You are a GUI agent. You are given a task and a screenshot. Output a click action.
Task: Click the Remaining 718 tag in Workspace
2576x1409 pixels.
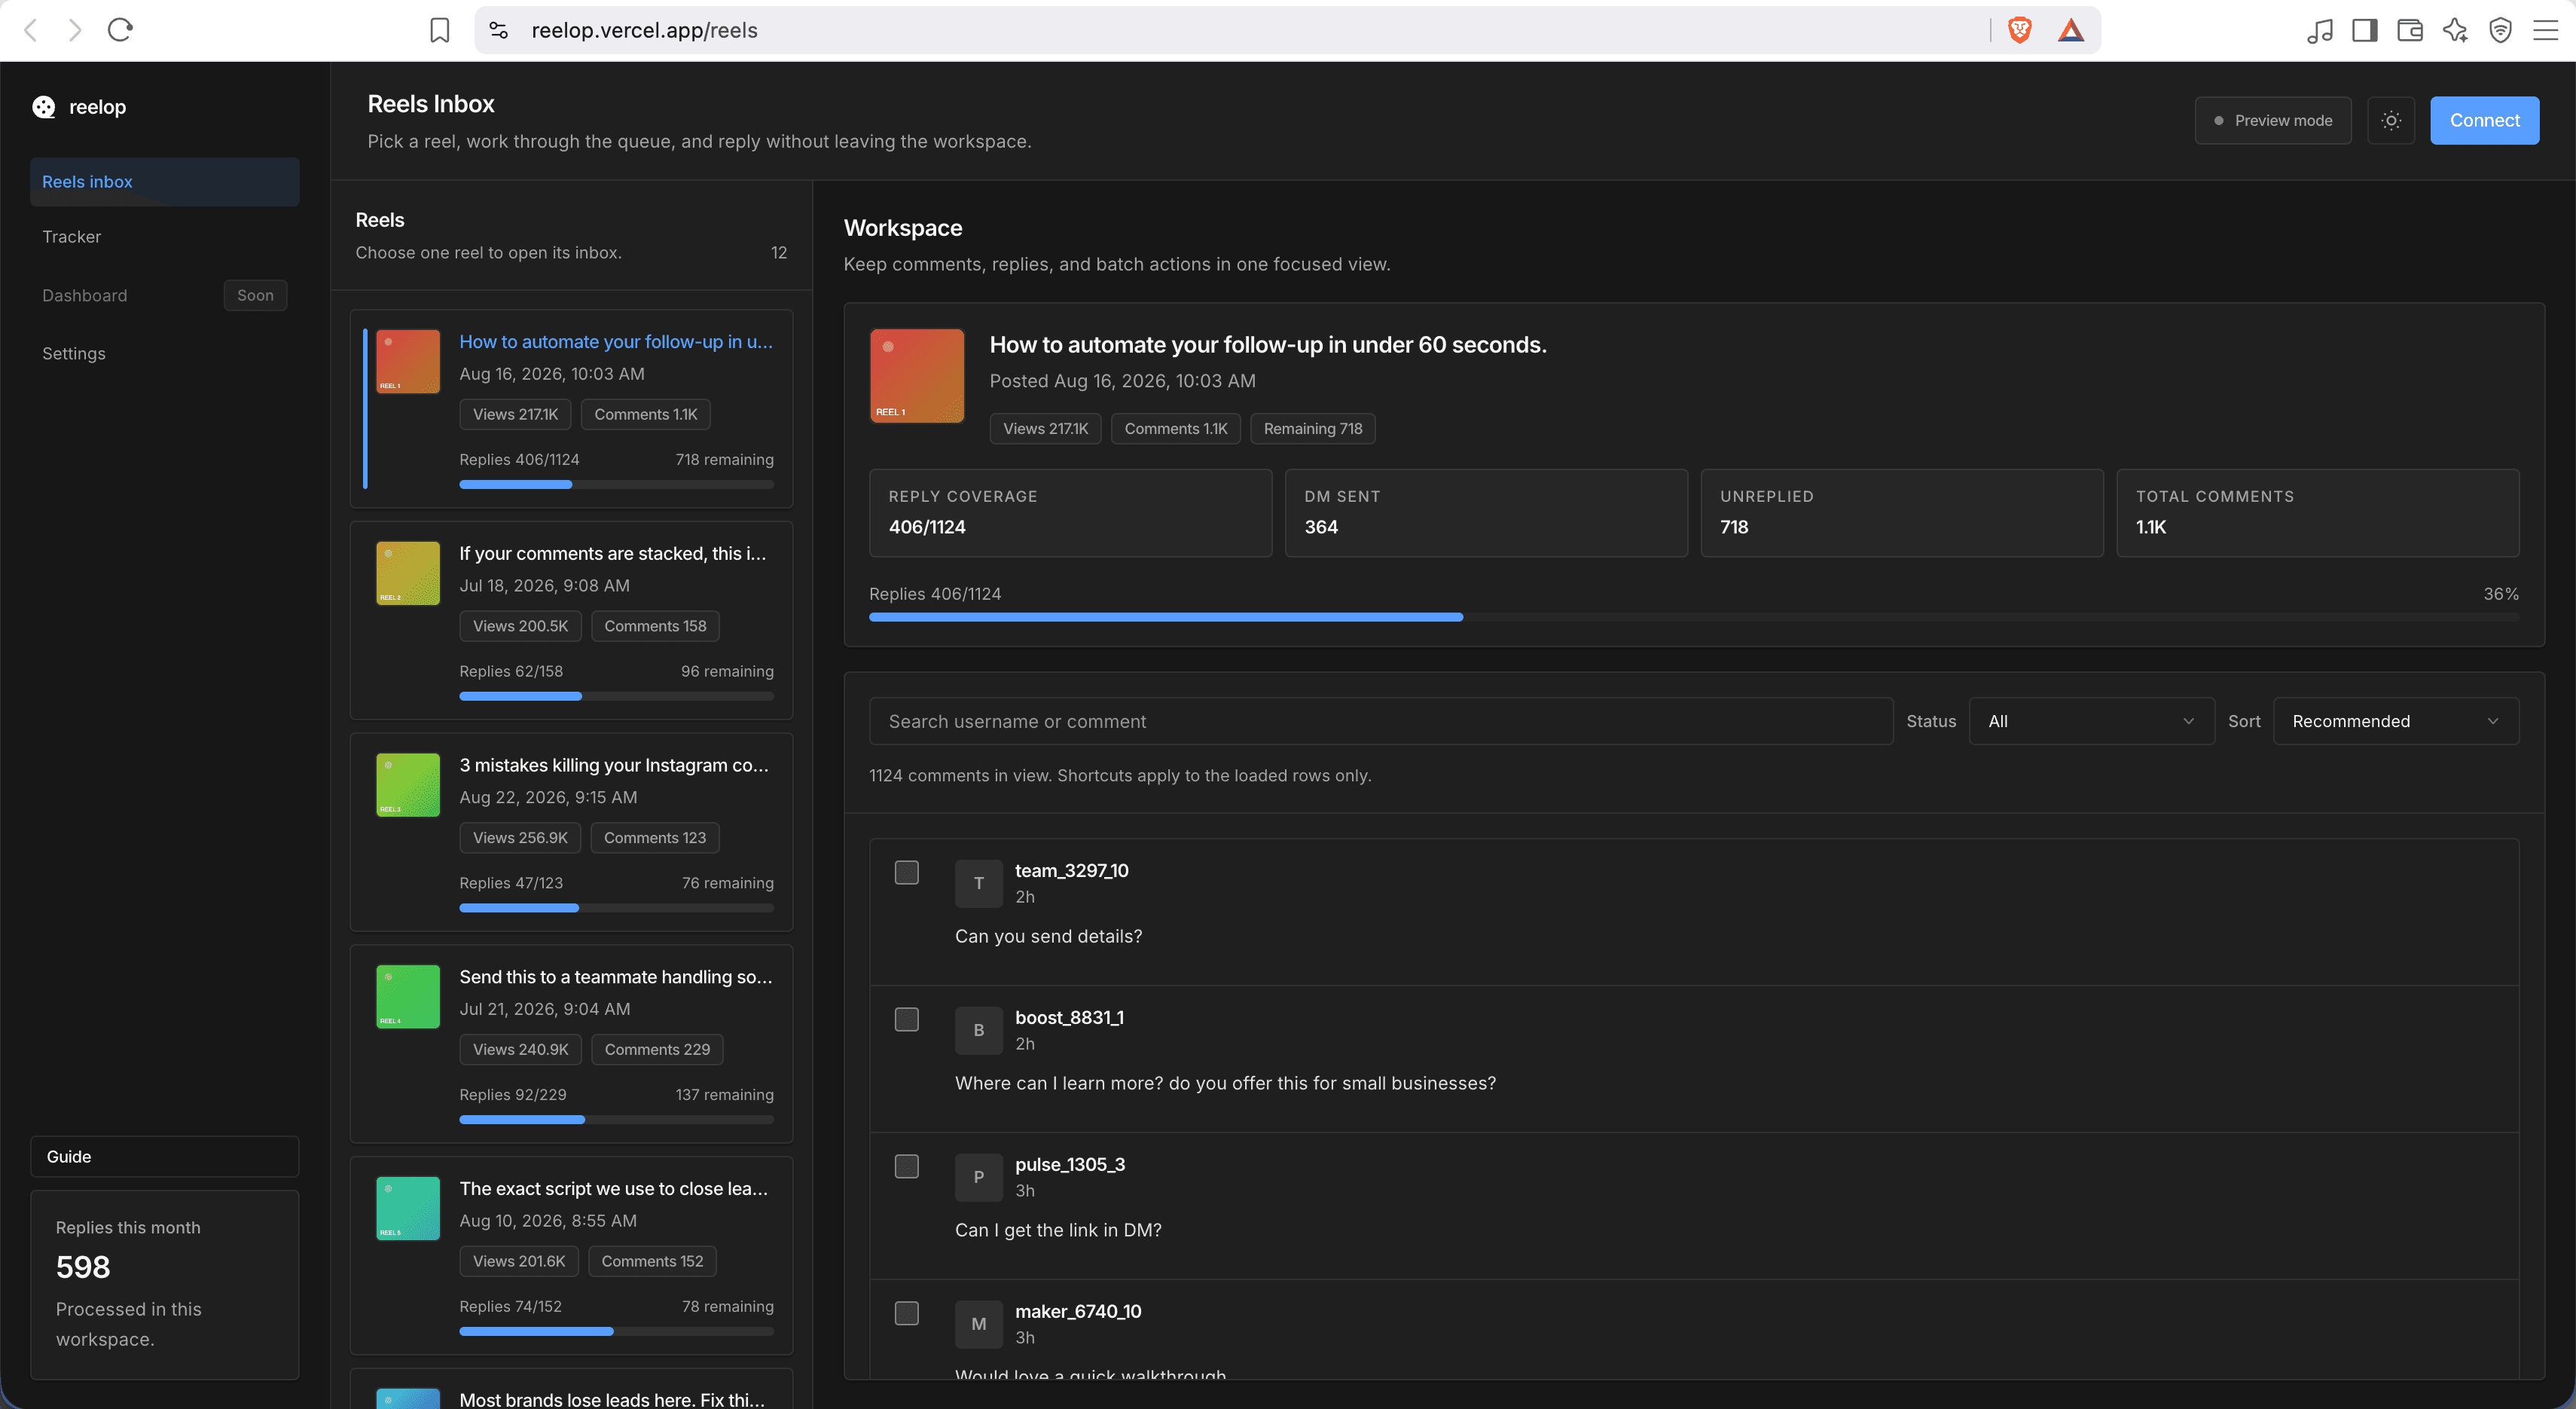[1312, 428]
